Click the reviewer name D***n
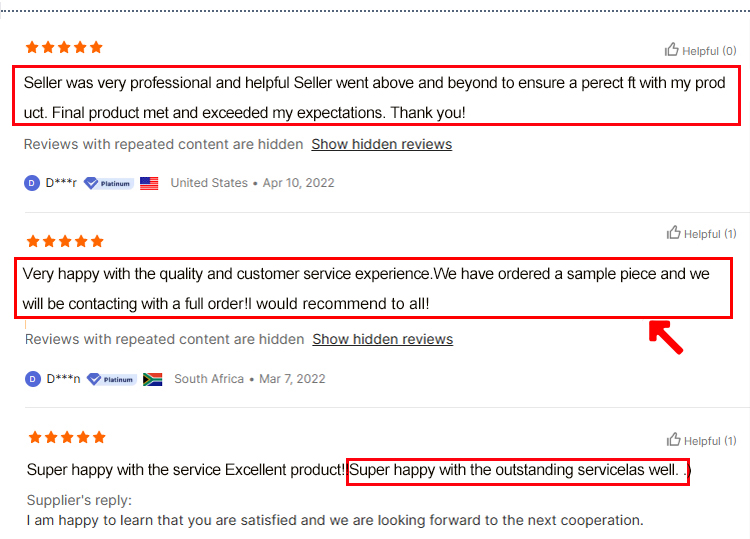750x539 pixels. tap(63, 379)
